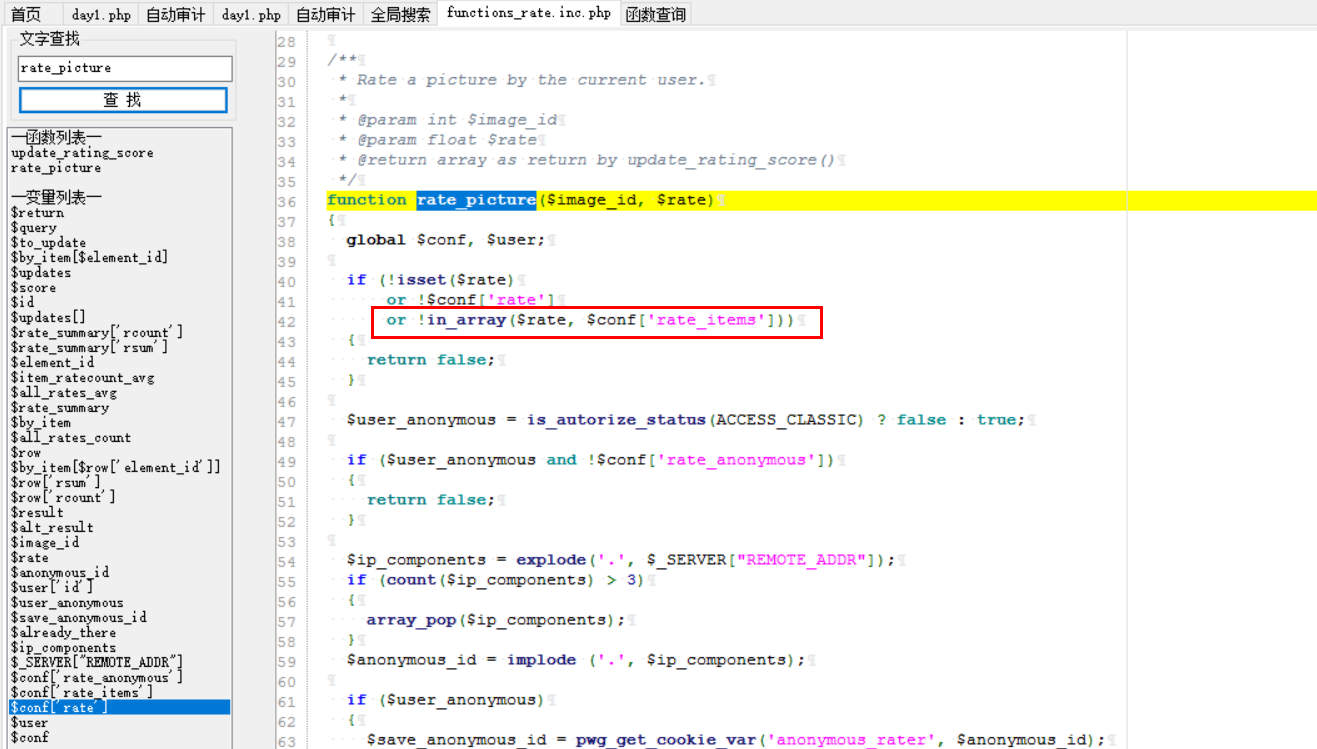Select $query in the variable list

pos(33,228)
